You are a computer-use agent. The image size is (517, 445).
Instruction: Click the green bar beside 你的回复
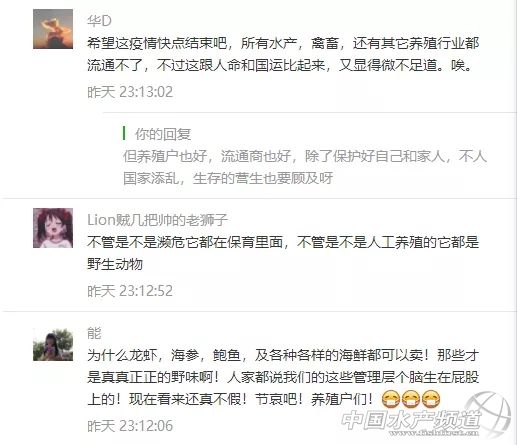pos(124,133)
